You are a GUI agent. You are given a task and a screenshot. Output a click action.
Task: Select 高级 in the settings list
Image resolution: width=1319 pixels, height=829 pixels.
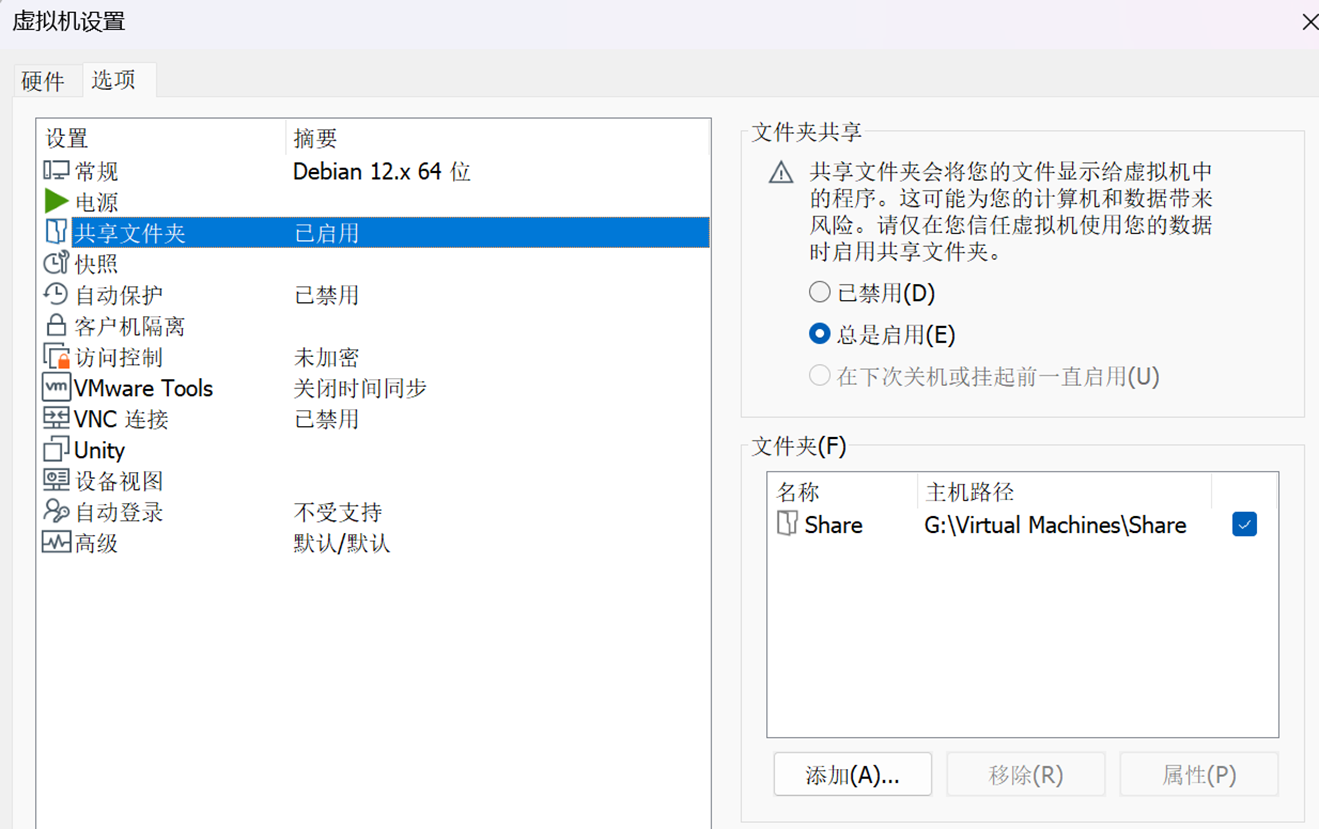pyautogui.click(x=96, y=544)
